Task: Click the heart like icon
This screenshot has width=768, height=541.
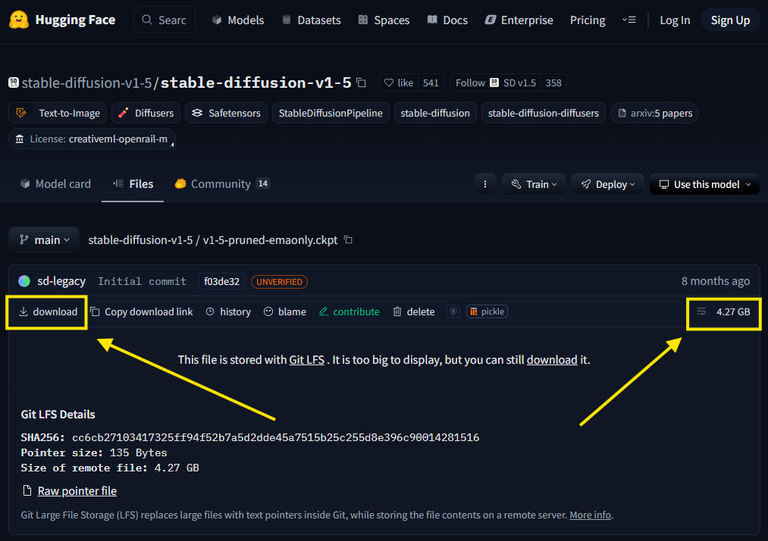Action: coord(388,83)
